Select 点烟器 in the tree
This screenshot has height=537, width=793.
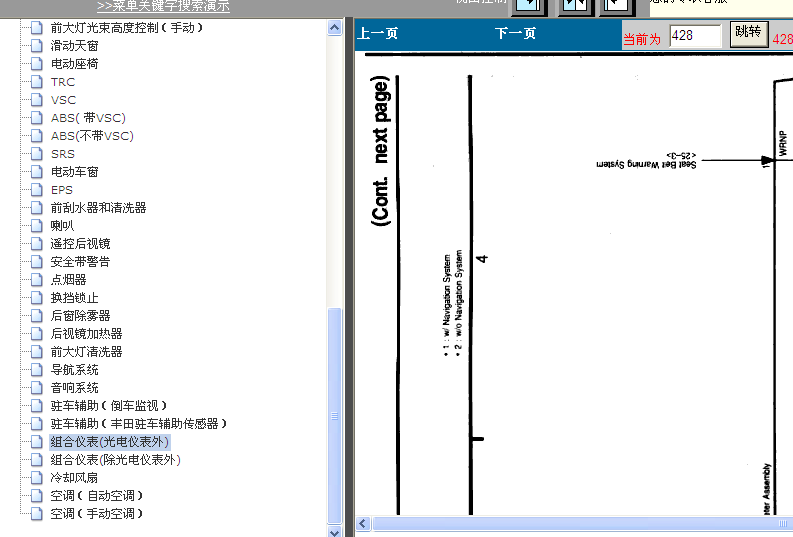click(x=68, y=280)
